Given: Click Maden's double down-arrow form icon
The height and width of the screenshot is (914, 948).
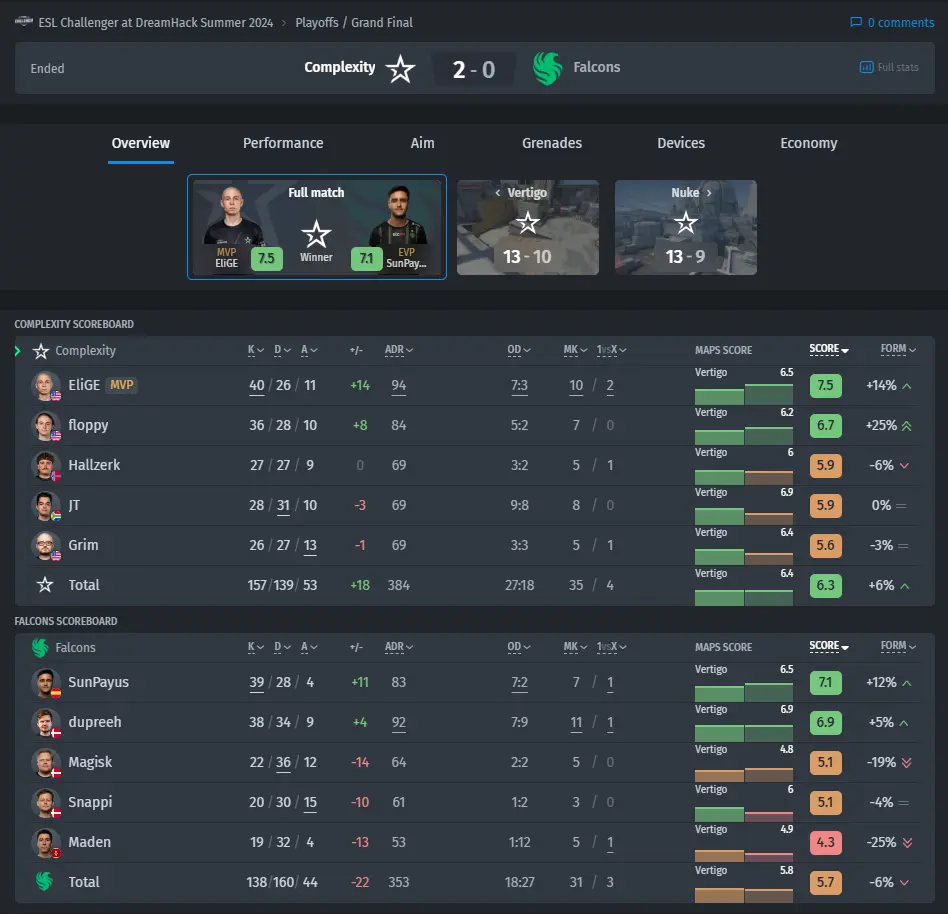Looking at the screenshot, I should point(907,843).
